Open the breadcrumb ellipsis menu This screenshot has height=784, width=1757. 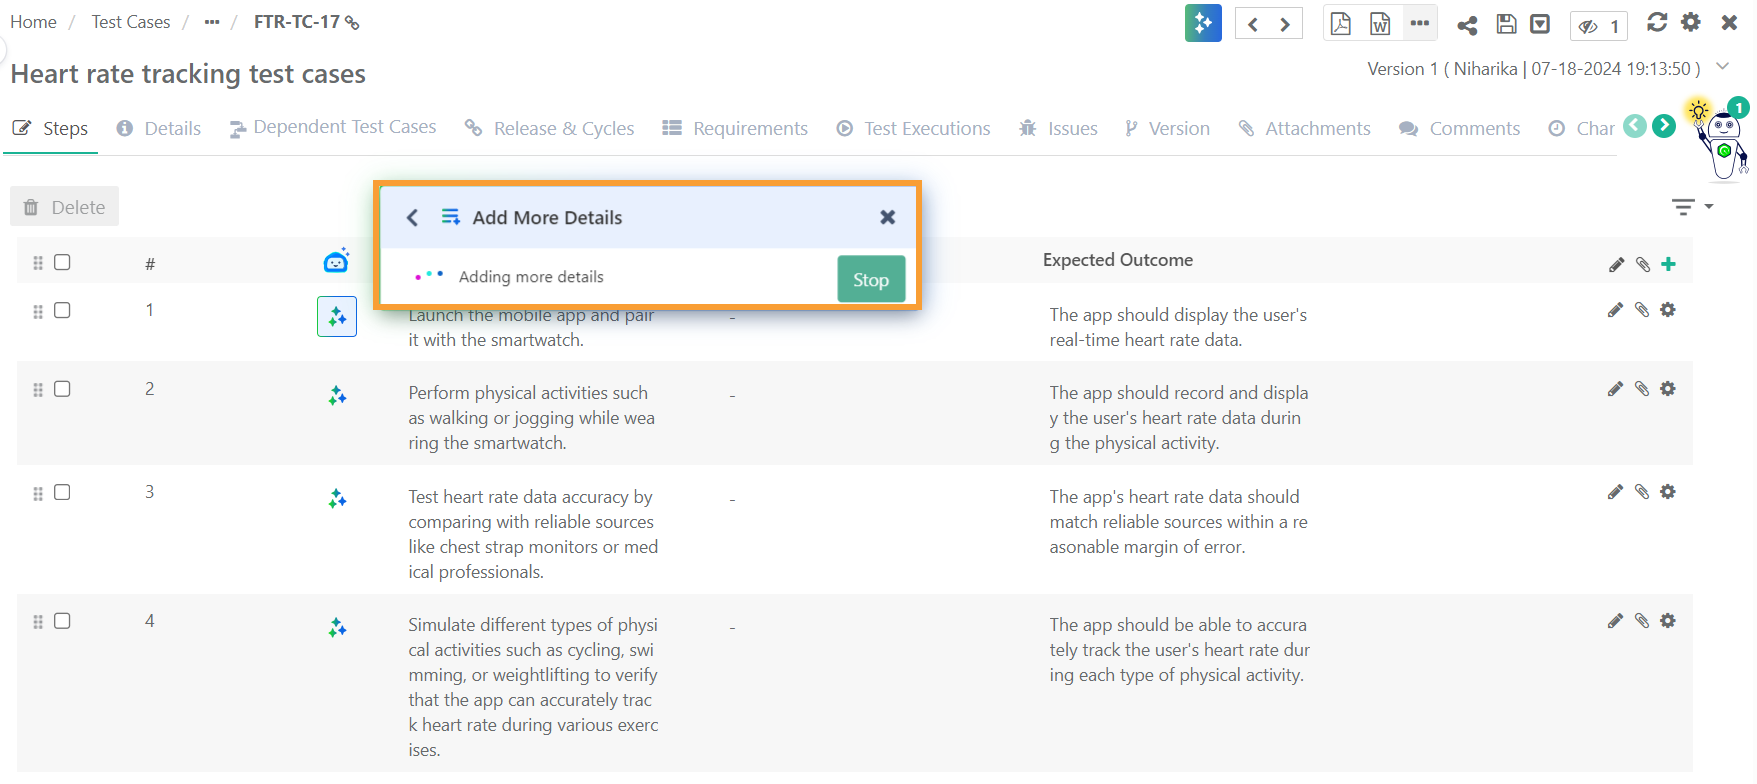(211, 22)
